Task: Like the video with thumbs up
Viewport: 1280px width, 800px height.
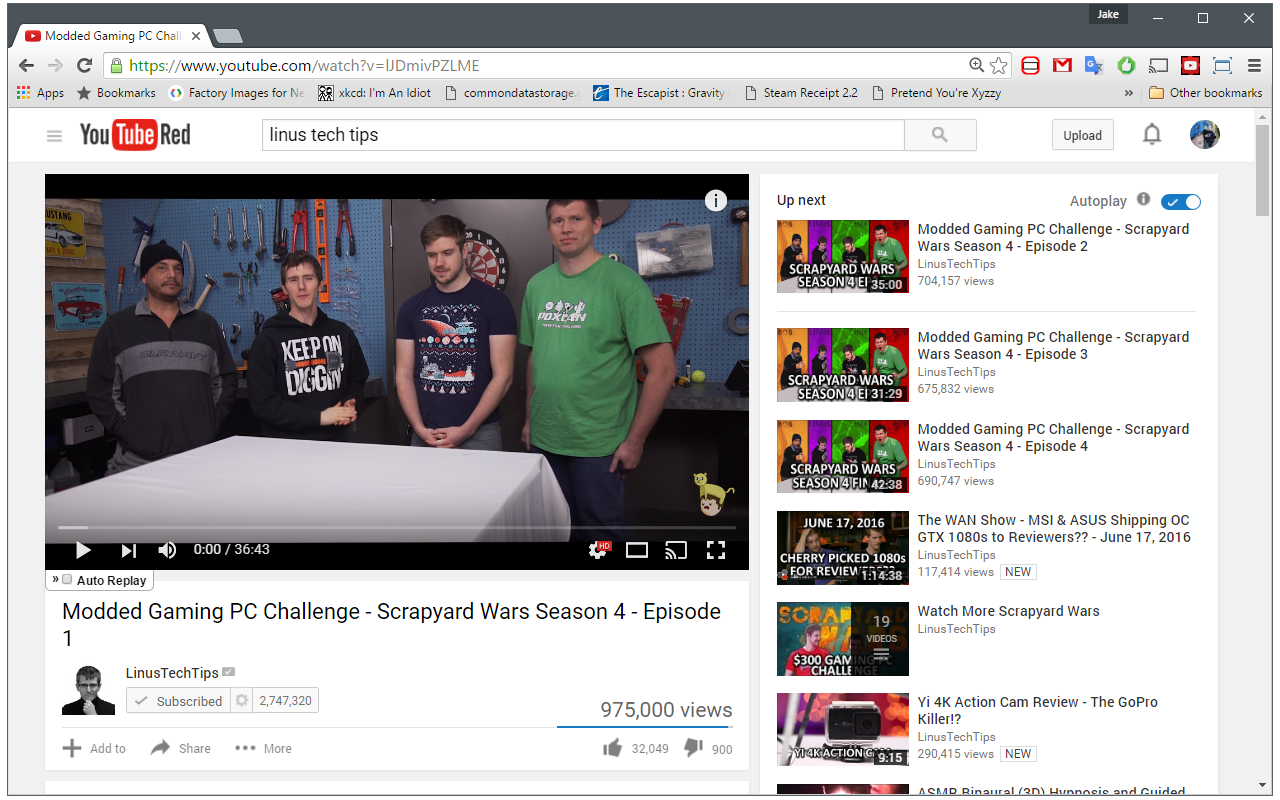Action: (612, 748)
